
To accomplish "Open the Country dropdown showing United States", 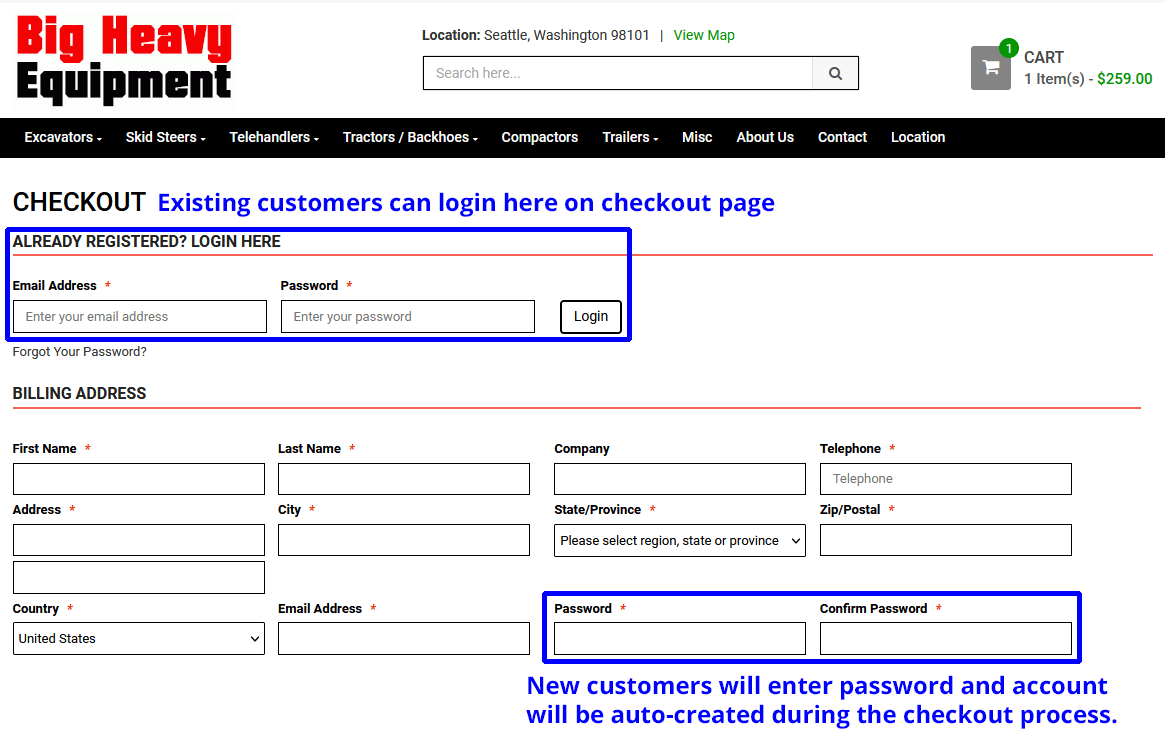I will pos(138,638).
